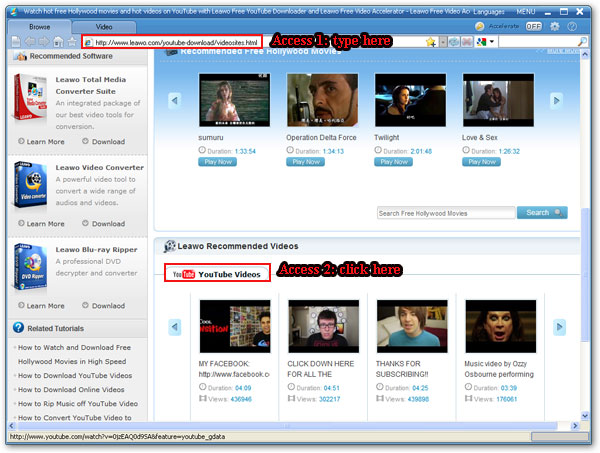The height and width of the screenshot is (453, 600).
Task: Open the help question mark icon
Action: tap(572, 26)
